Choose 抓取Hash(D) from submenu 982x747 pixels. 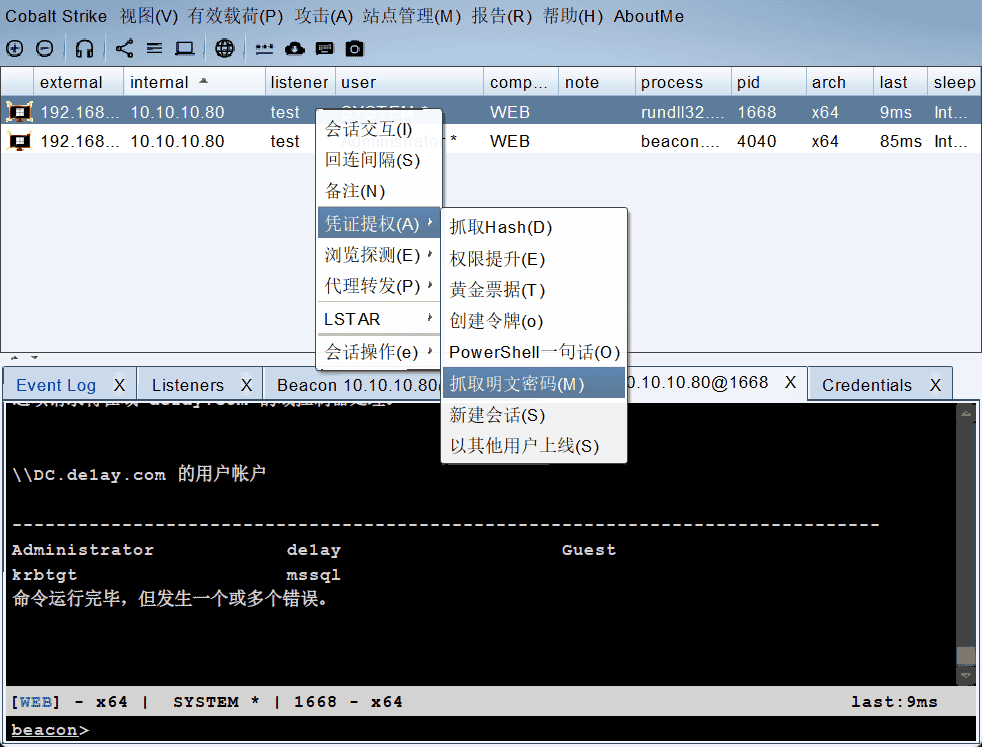pyautogui.click(x=500, y=227)
